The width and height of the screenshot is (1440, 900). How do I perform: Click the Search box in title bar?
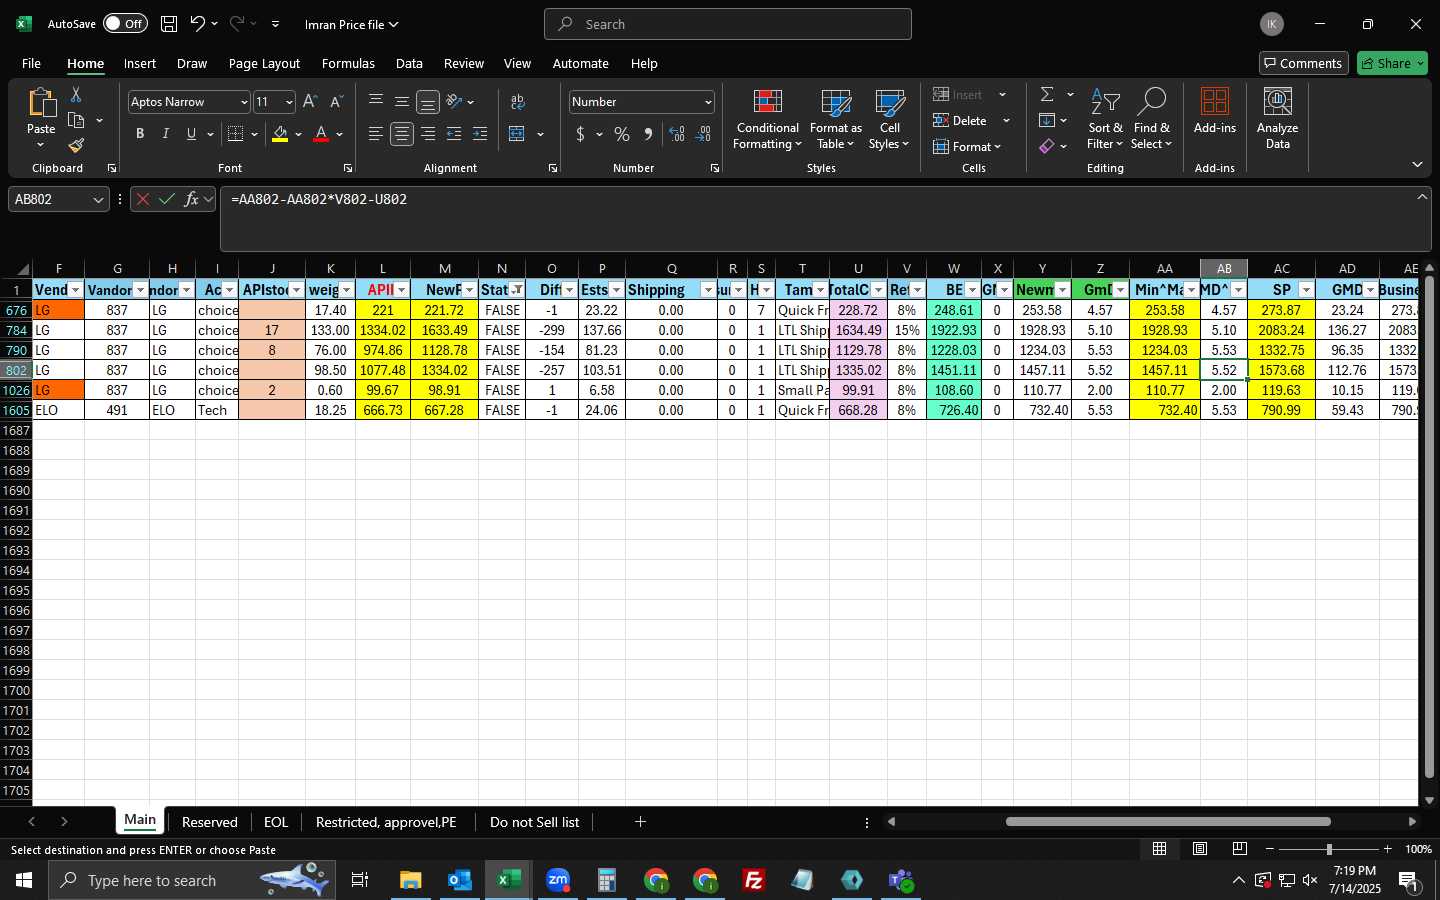(x=727, y=24)
